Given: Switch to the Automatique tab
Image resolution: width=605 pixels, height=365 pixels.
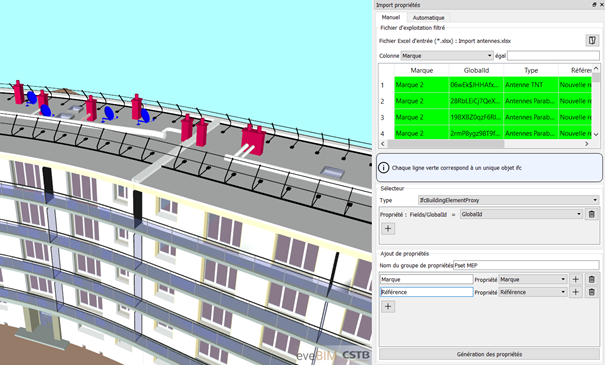Looking at the screenshot, I should coord(428,18).
